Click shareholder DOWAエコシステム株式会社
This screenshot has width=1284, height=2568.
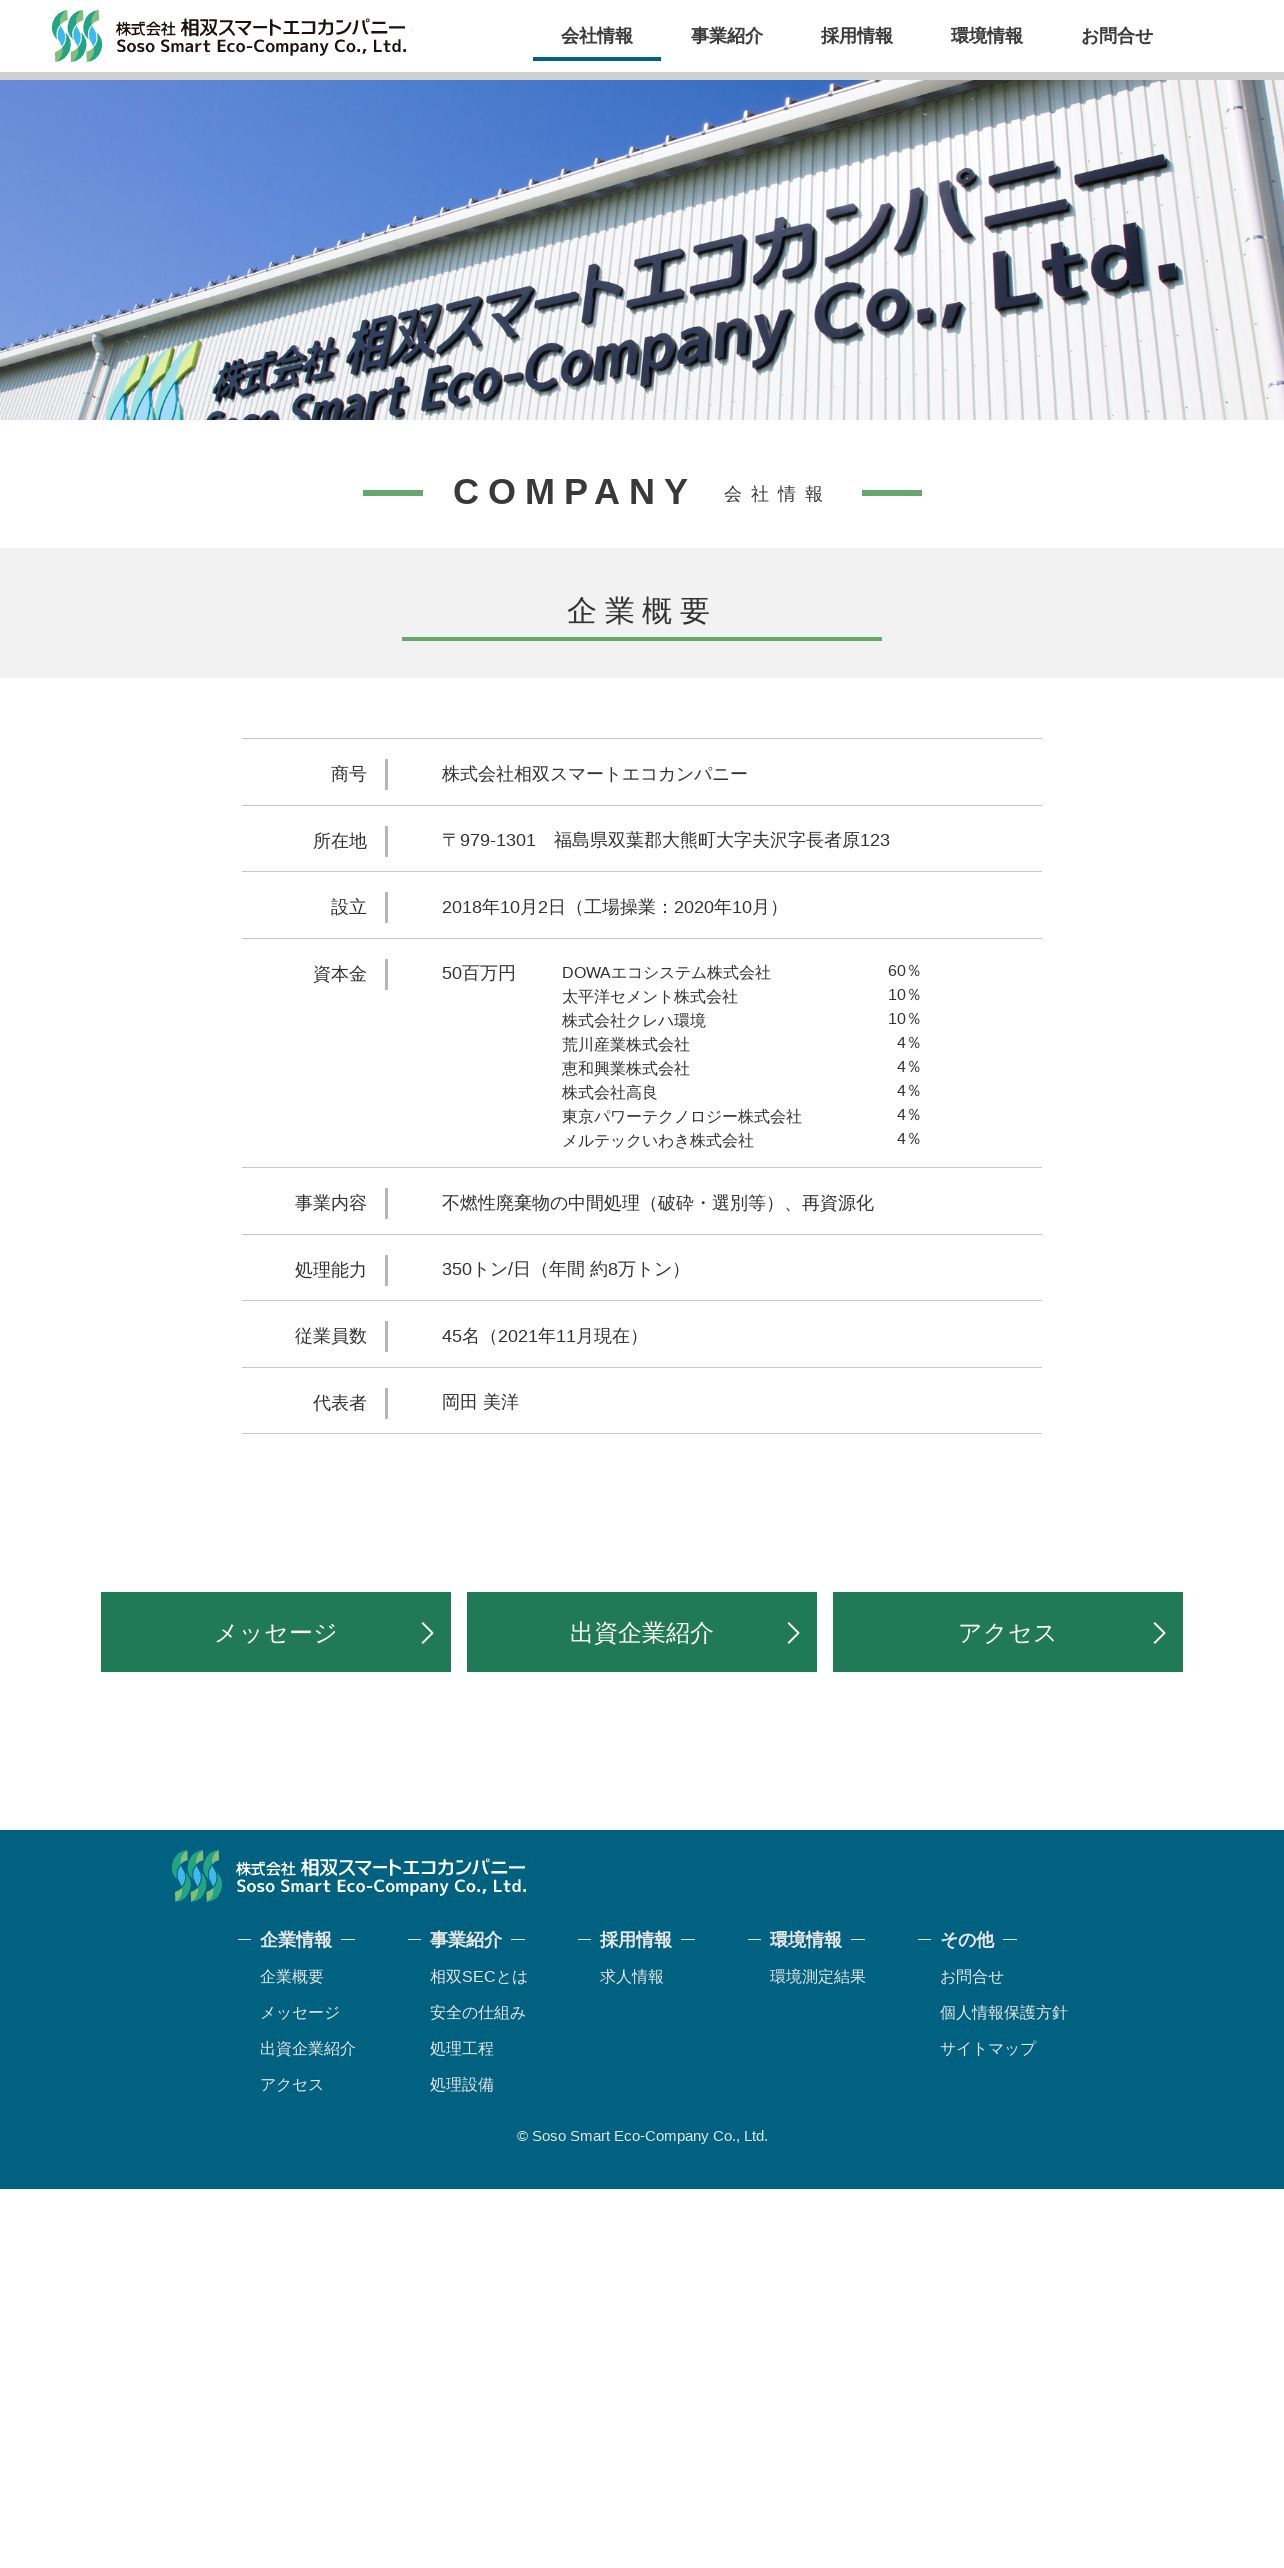coord(666,973)
